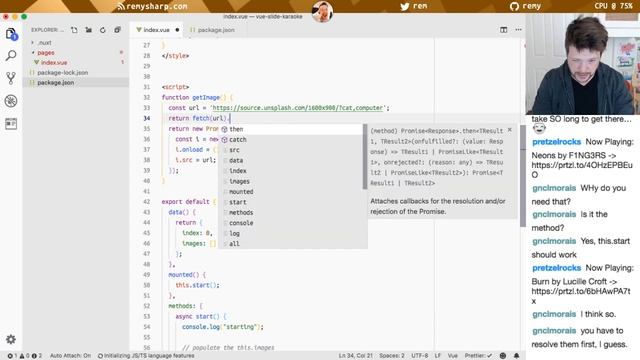
Task: Open the notifications bell in status bar
Action: click(516, 356)
